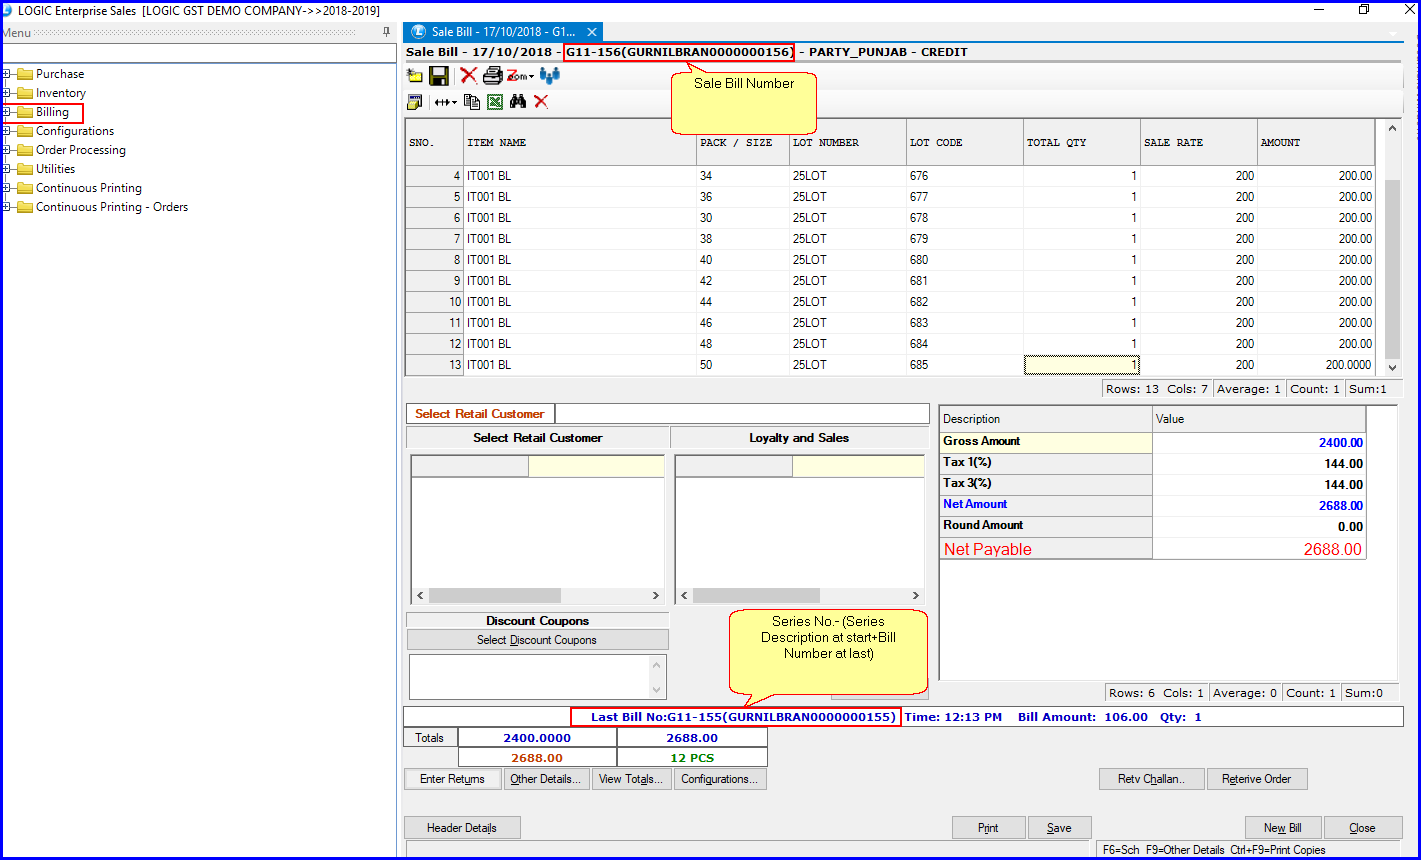The height and width of the screenshot is (860, 1421).
Task: Click the Gross Amount row
Action: click(1152, 441)
